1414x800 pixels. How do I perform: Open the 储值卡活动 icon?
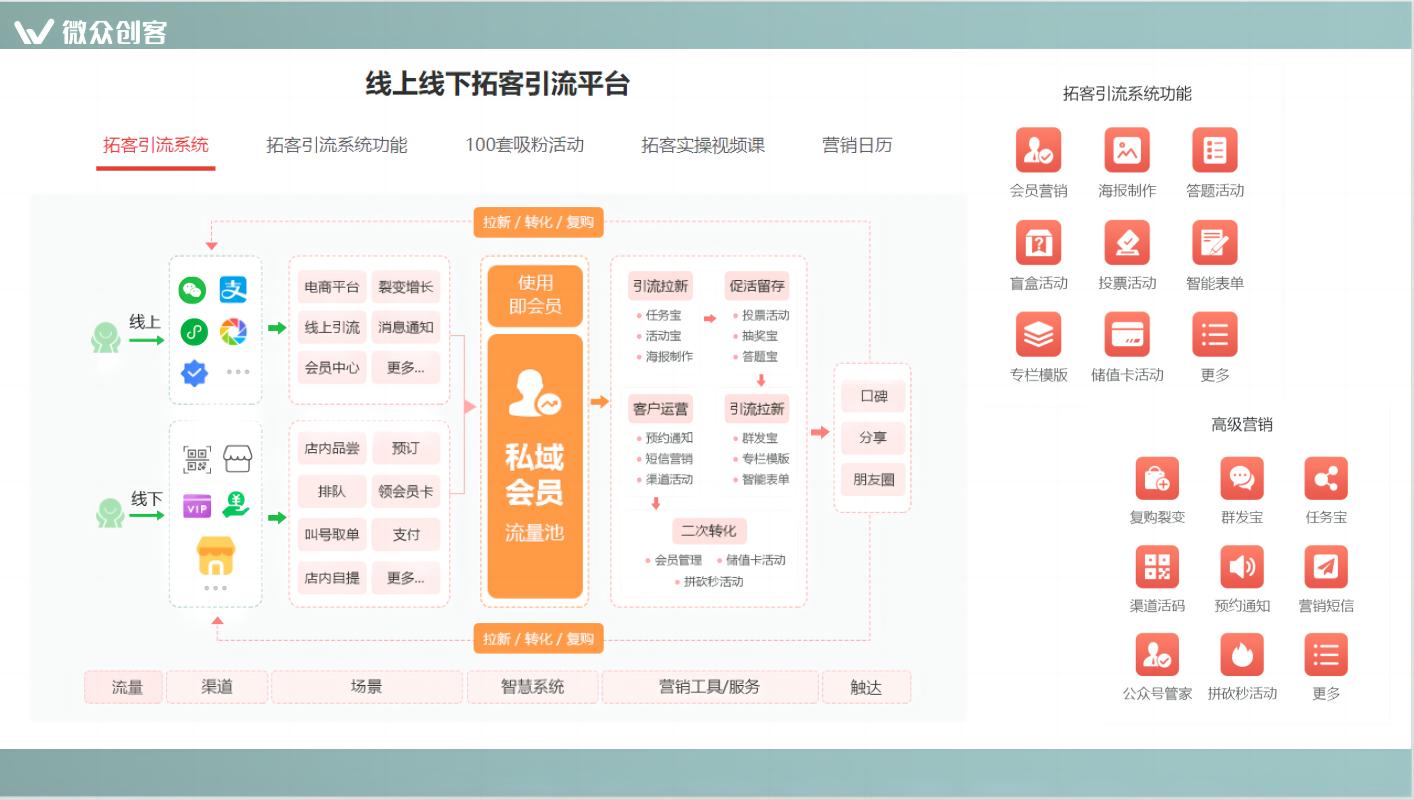point(1127,334)
